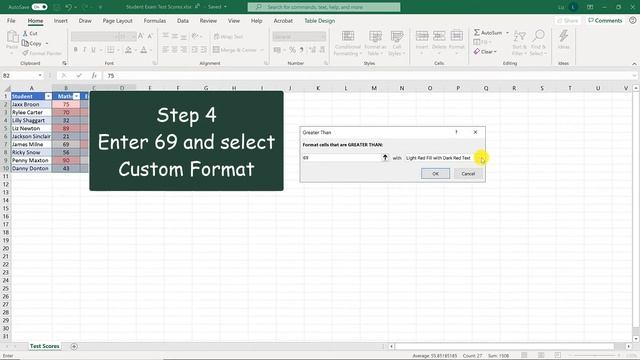Open the Number Format dropdown
This screenshot has width=640, height=360.
point(323,36)
